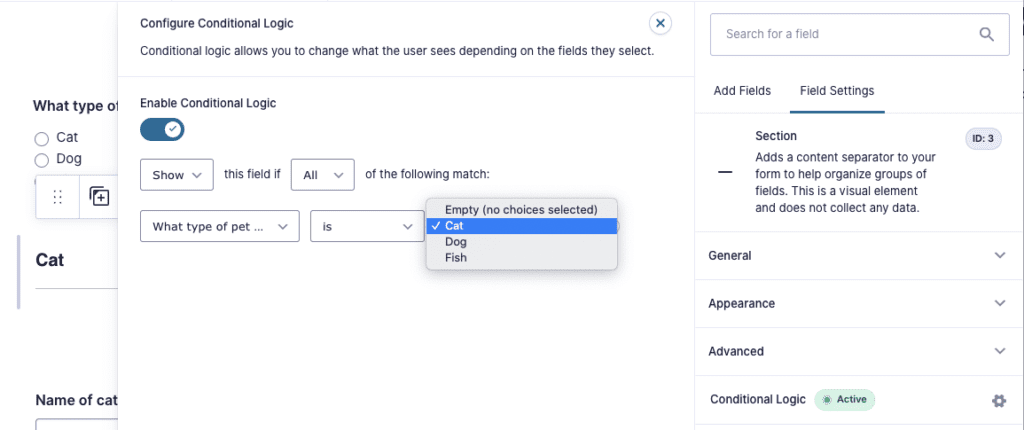The image size is (1024, 430).
Task: Click the Active status badge
Action: pos(844,399)
